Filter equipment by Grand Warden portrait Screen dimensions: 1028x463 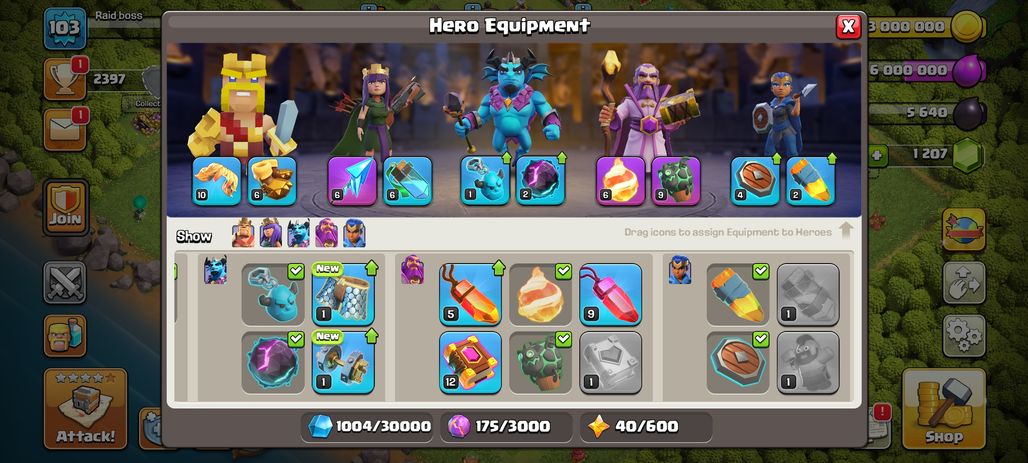(x=326, y=233)
